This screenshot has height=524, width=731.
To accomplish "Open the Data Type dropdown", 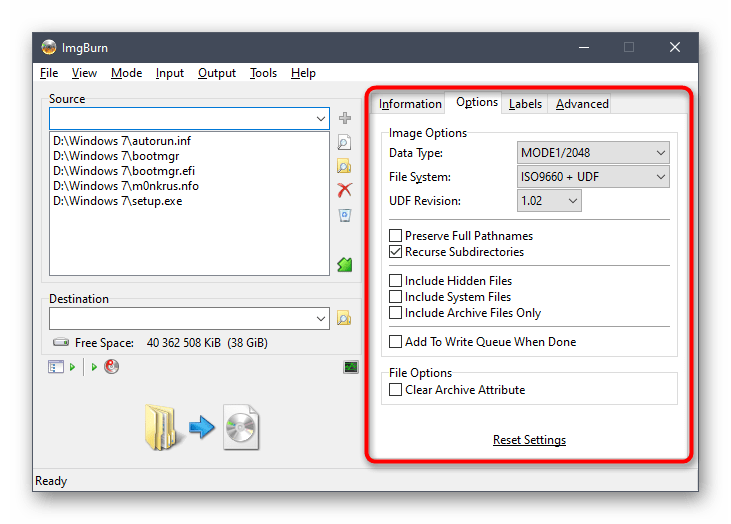I will pos(593,153).
